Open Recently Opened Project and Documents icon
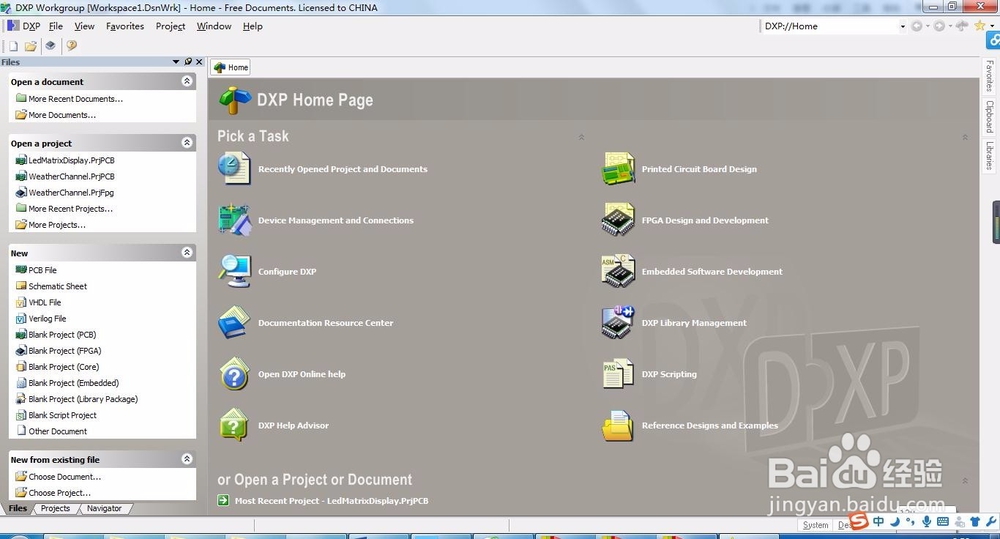1000x539 pixels. pyautogui.click(x=234, y=168)
